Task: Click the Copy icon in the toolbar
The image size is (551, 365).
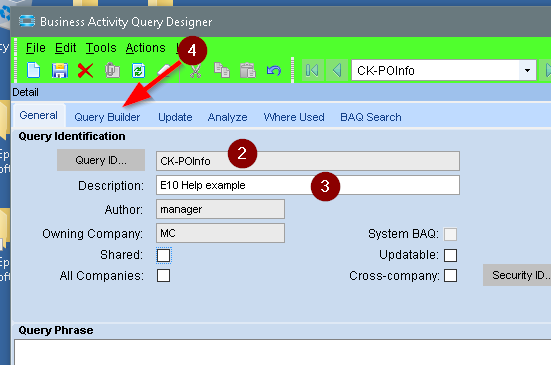Action: [x=222, y=70]
